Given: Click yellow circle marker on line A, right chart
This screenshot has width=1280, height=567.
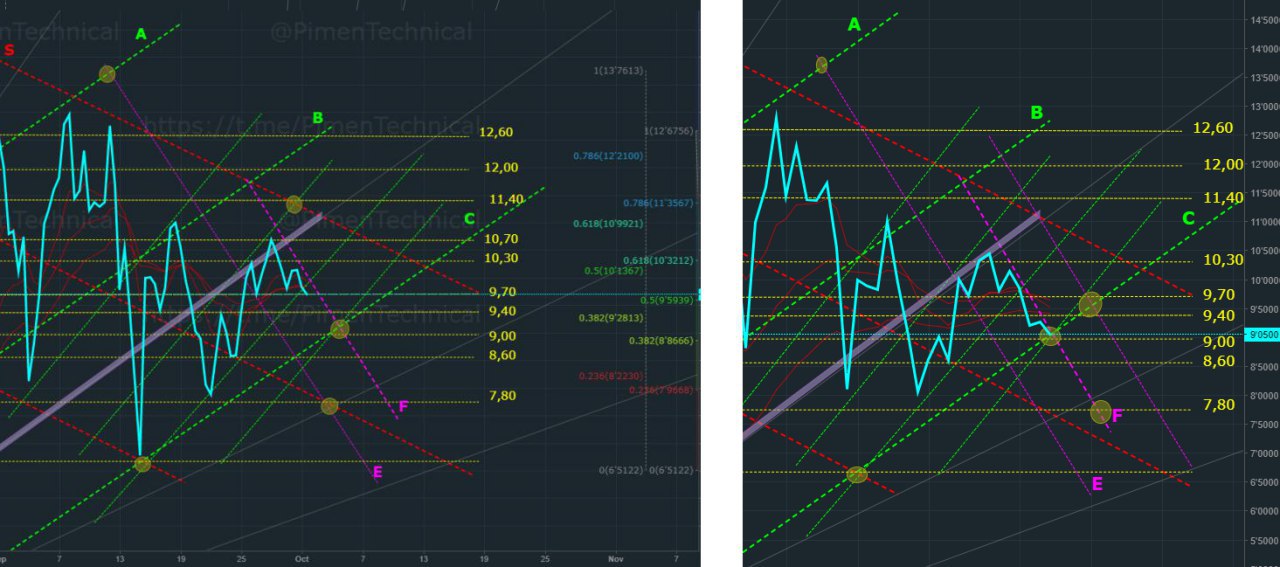Looking at the screenshot, I should (822, 65).
